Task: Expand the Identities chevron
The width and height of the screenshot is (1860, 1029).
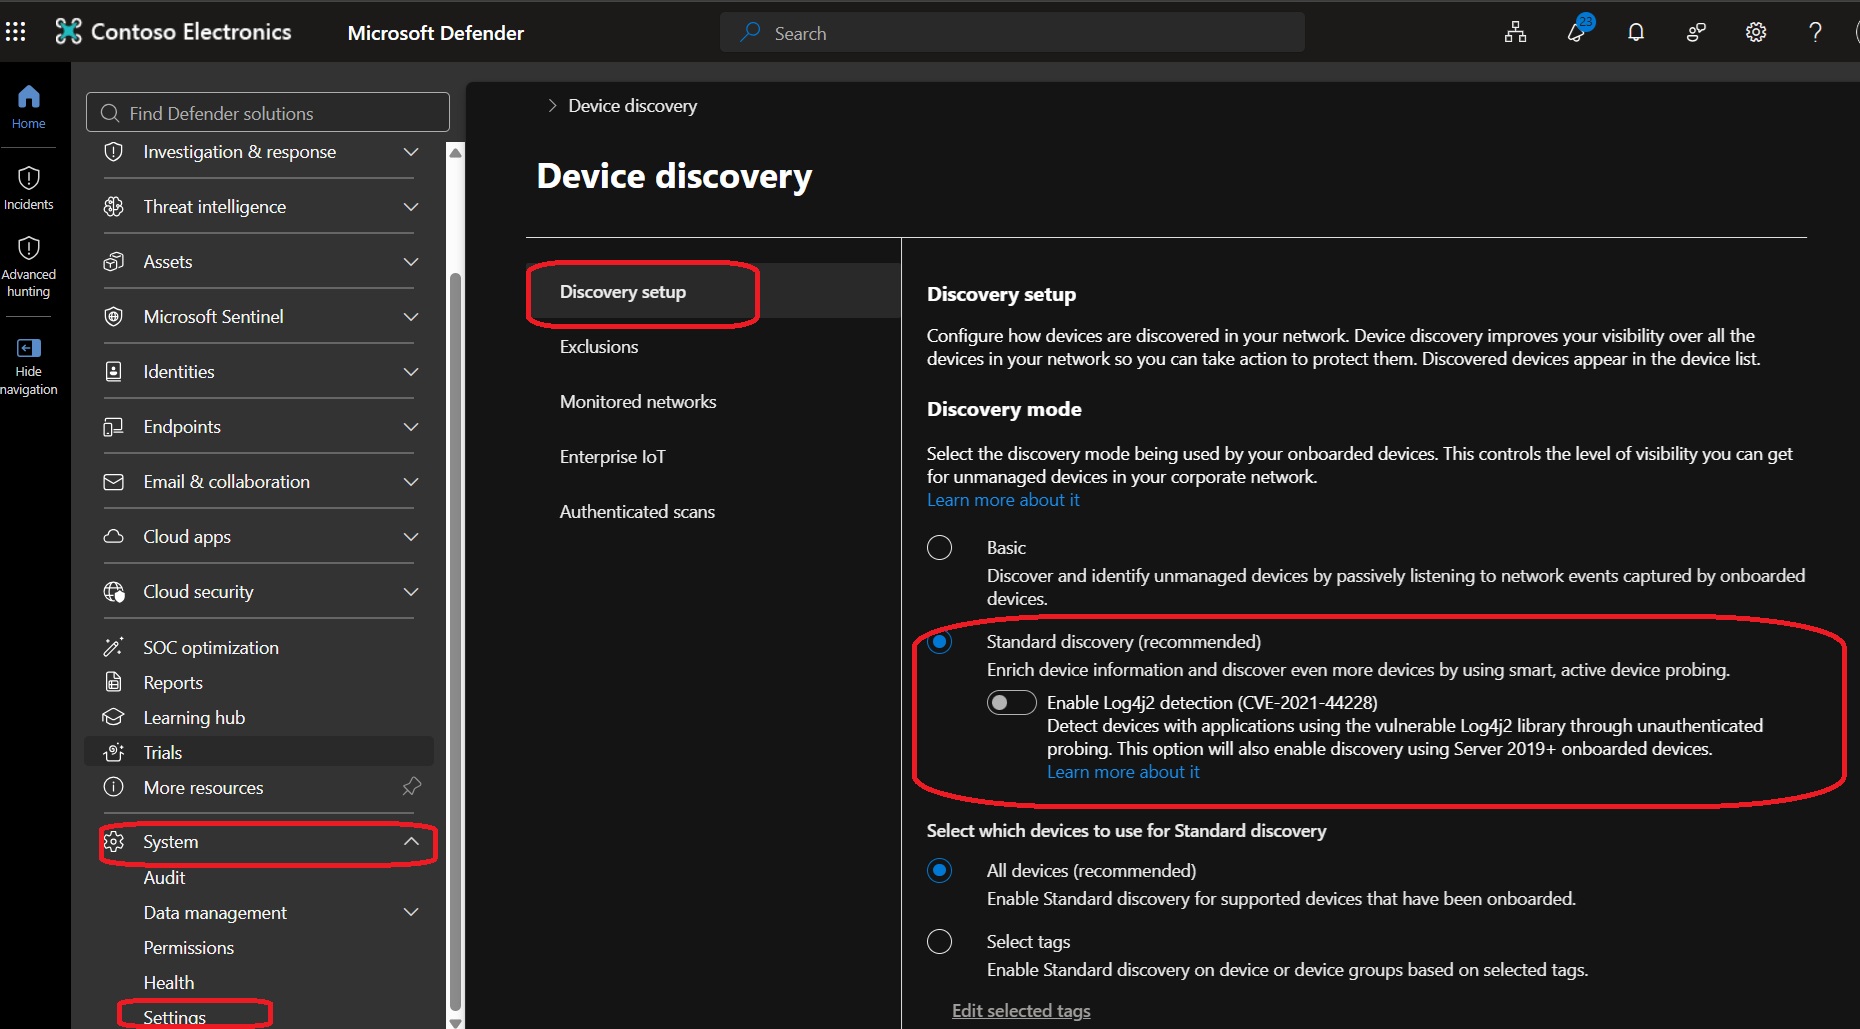Action: (x=410, y=372)
